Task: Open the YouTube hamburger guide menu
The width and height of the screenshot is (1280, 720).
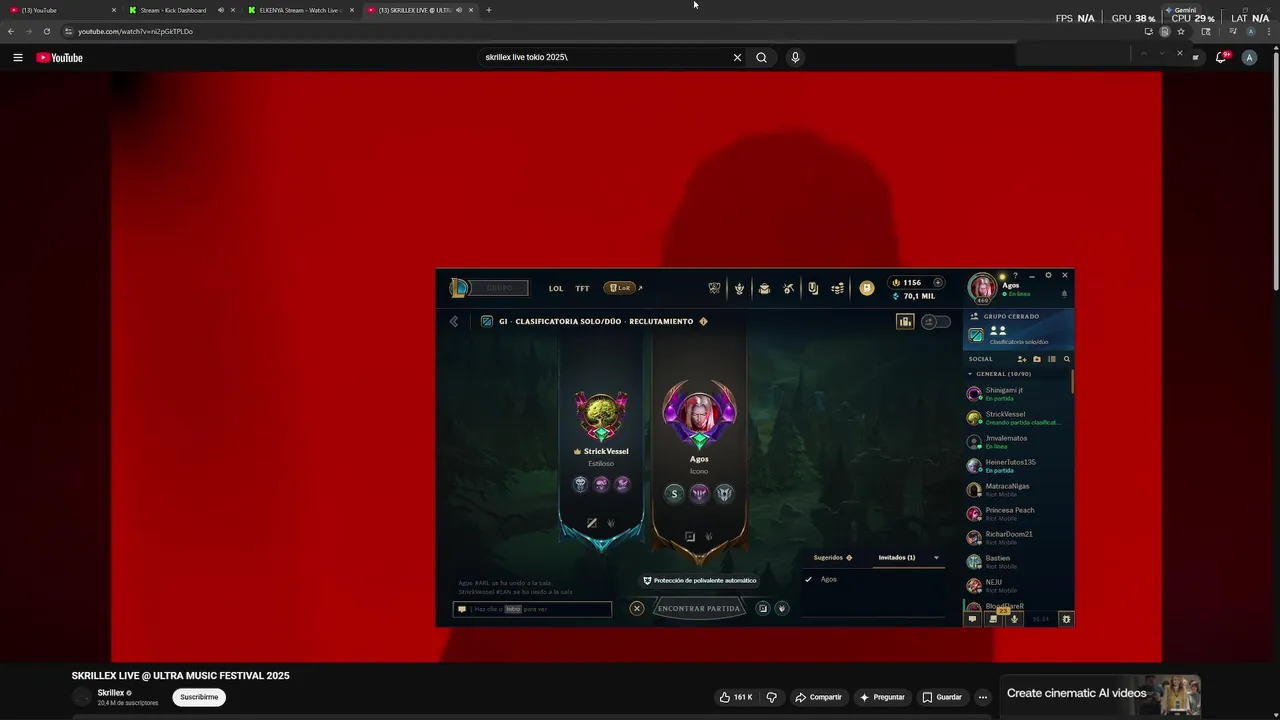Action: (x=18, y=58)
